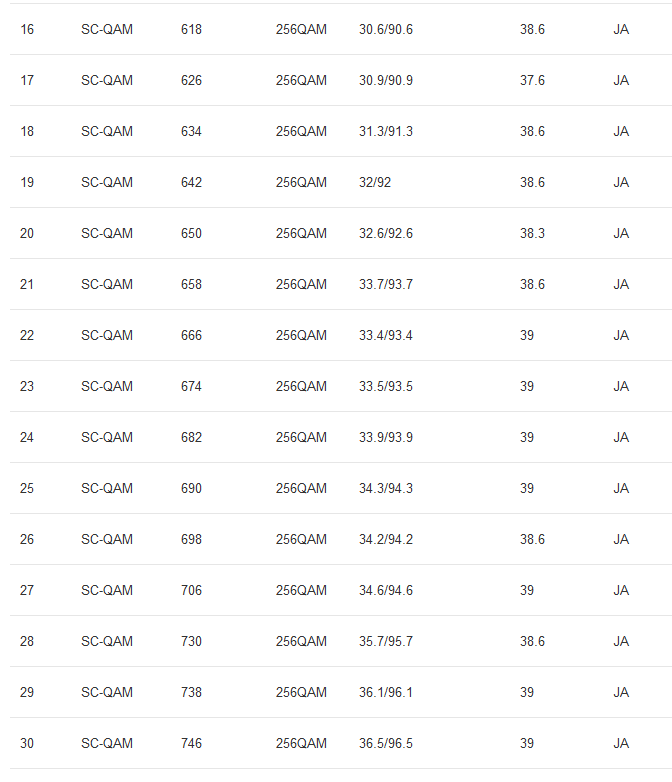The image size is (672, 782).
Task: Click channel number 20
Action: point(27,234)
